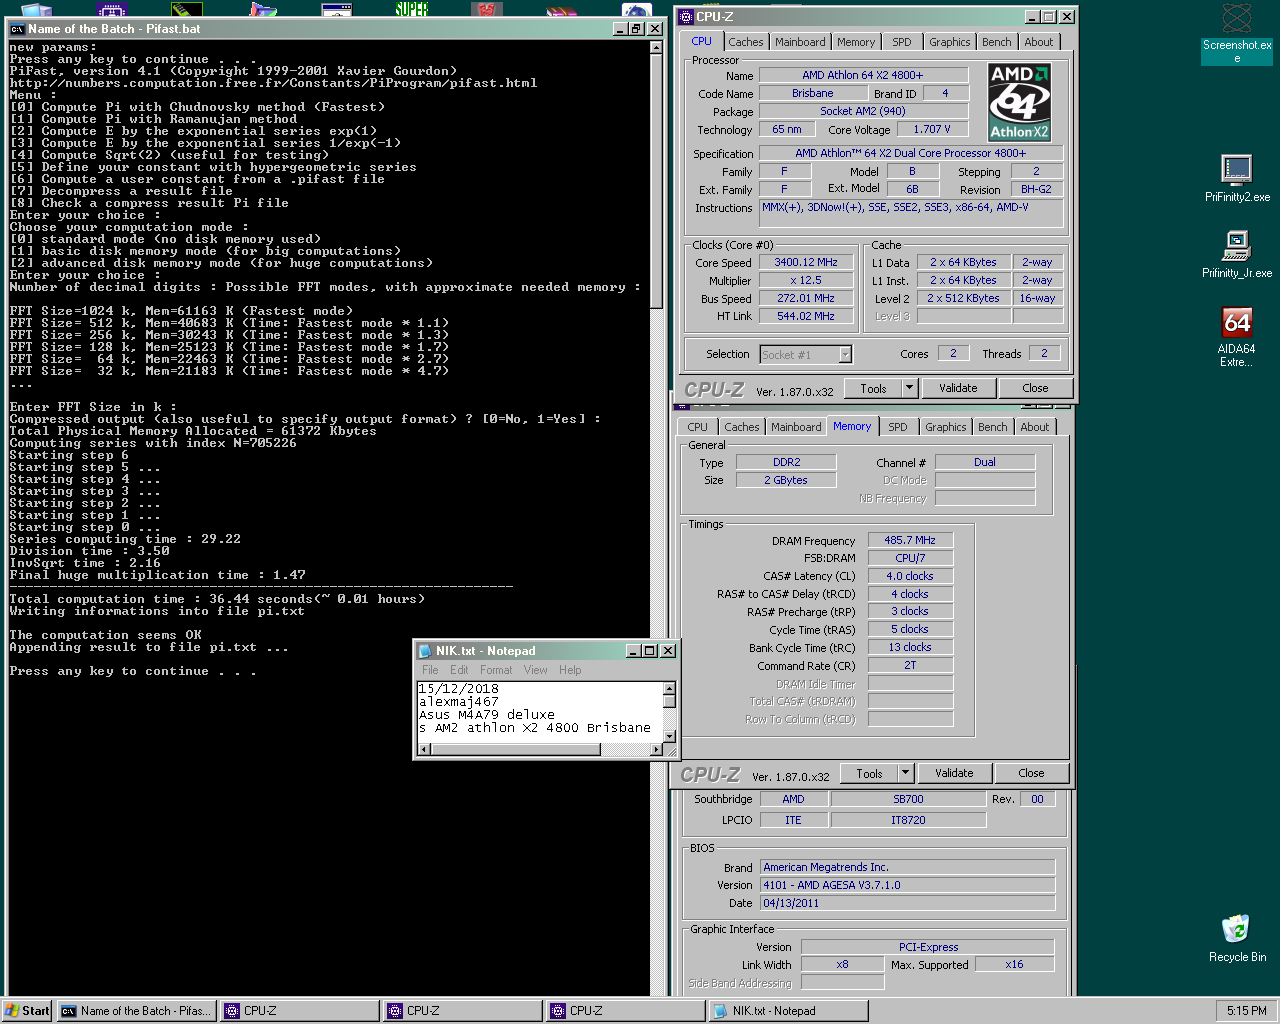The width and height of the screenshot is (1280, 1024).
Task: Open the File menu in Notepad
Action: [430, 670]
